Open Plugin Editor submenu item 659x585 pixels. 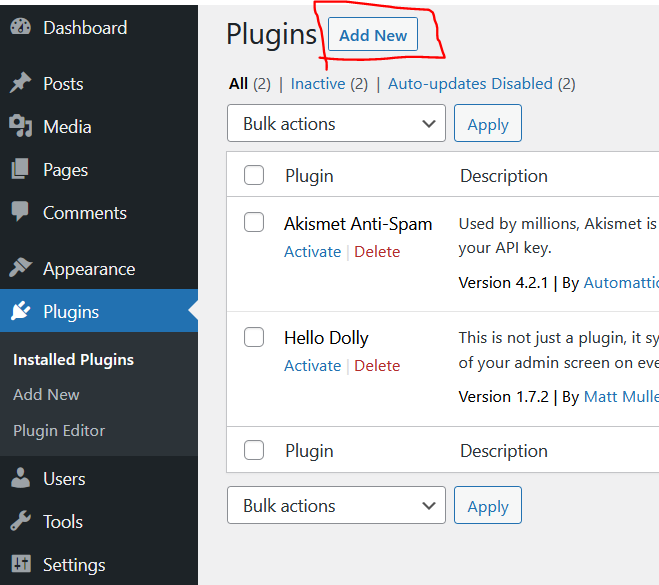pos(59,430)
